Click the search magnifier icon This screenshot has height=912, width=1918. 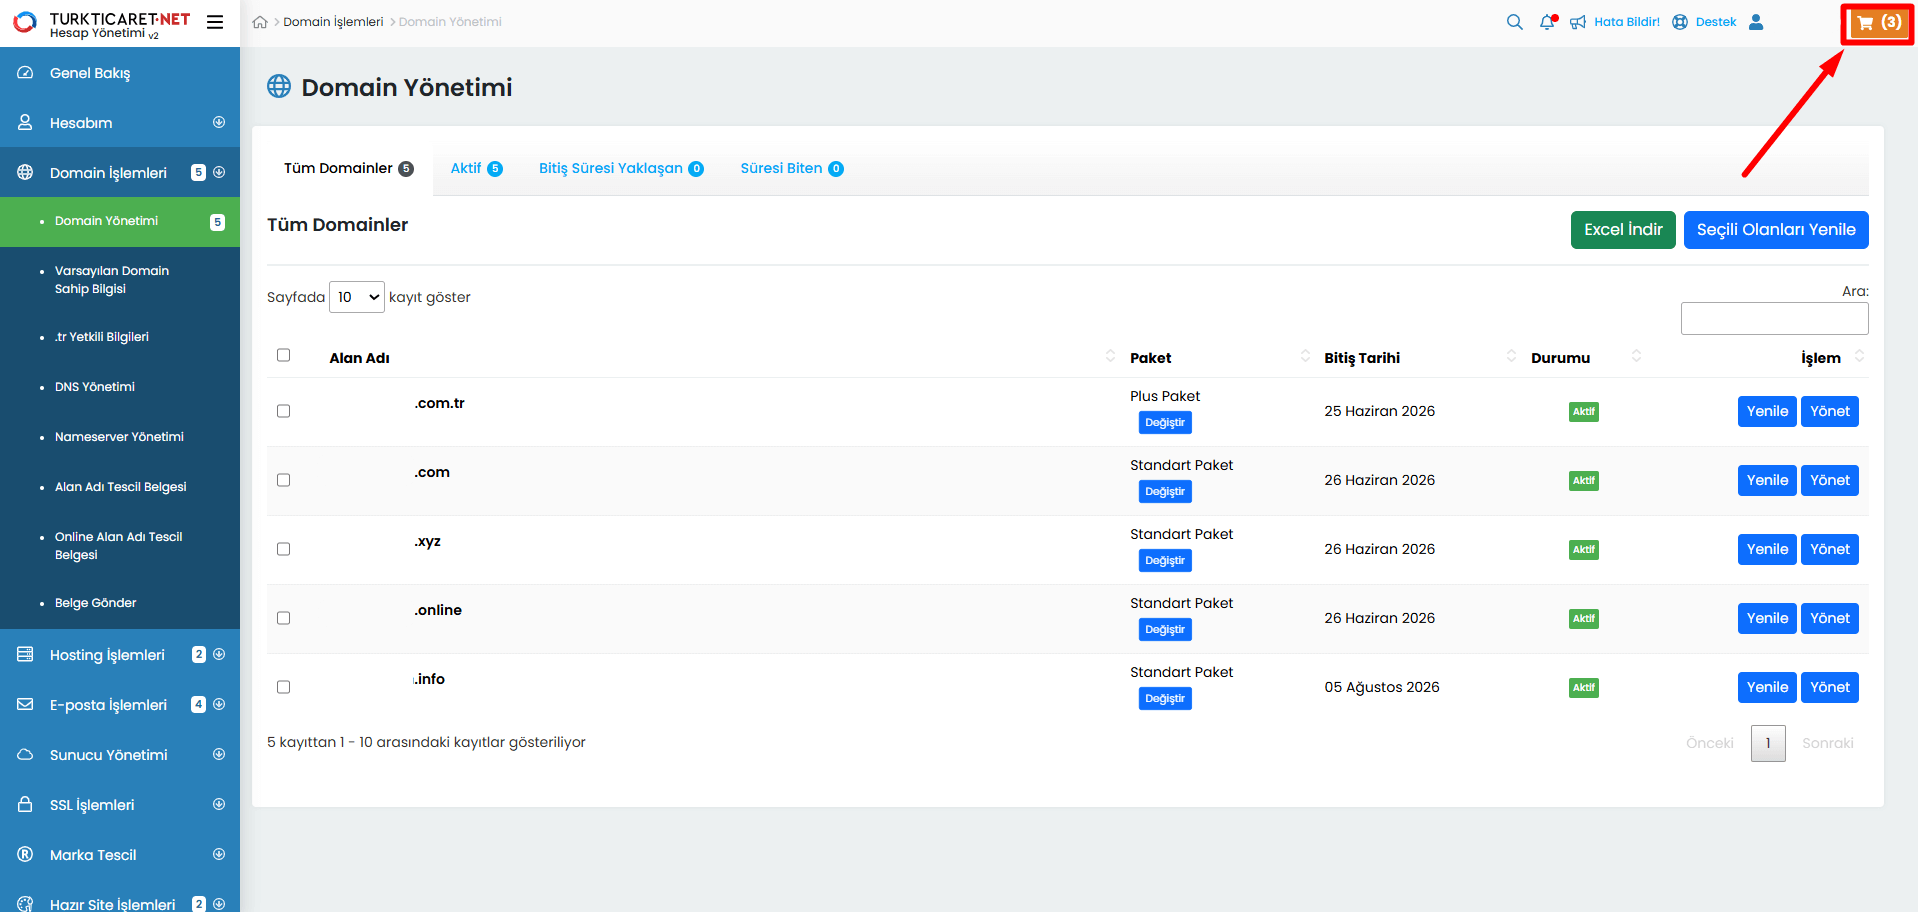1514,22
